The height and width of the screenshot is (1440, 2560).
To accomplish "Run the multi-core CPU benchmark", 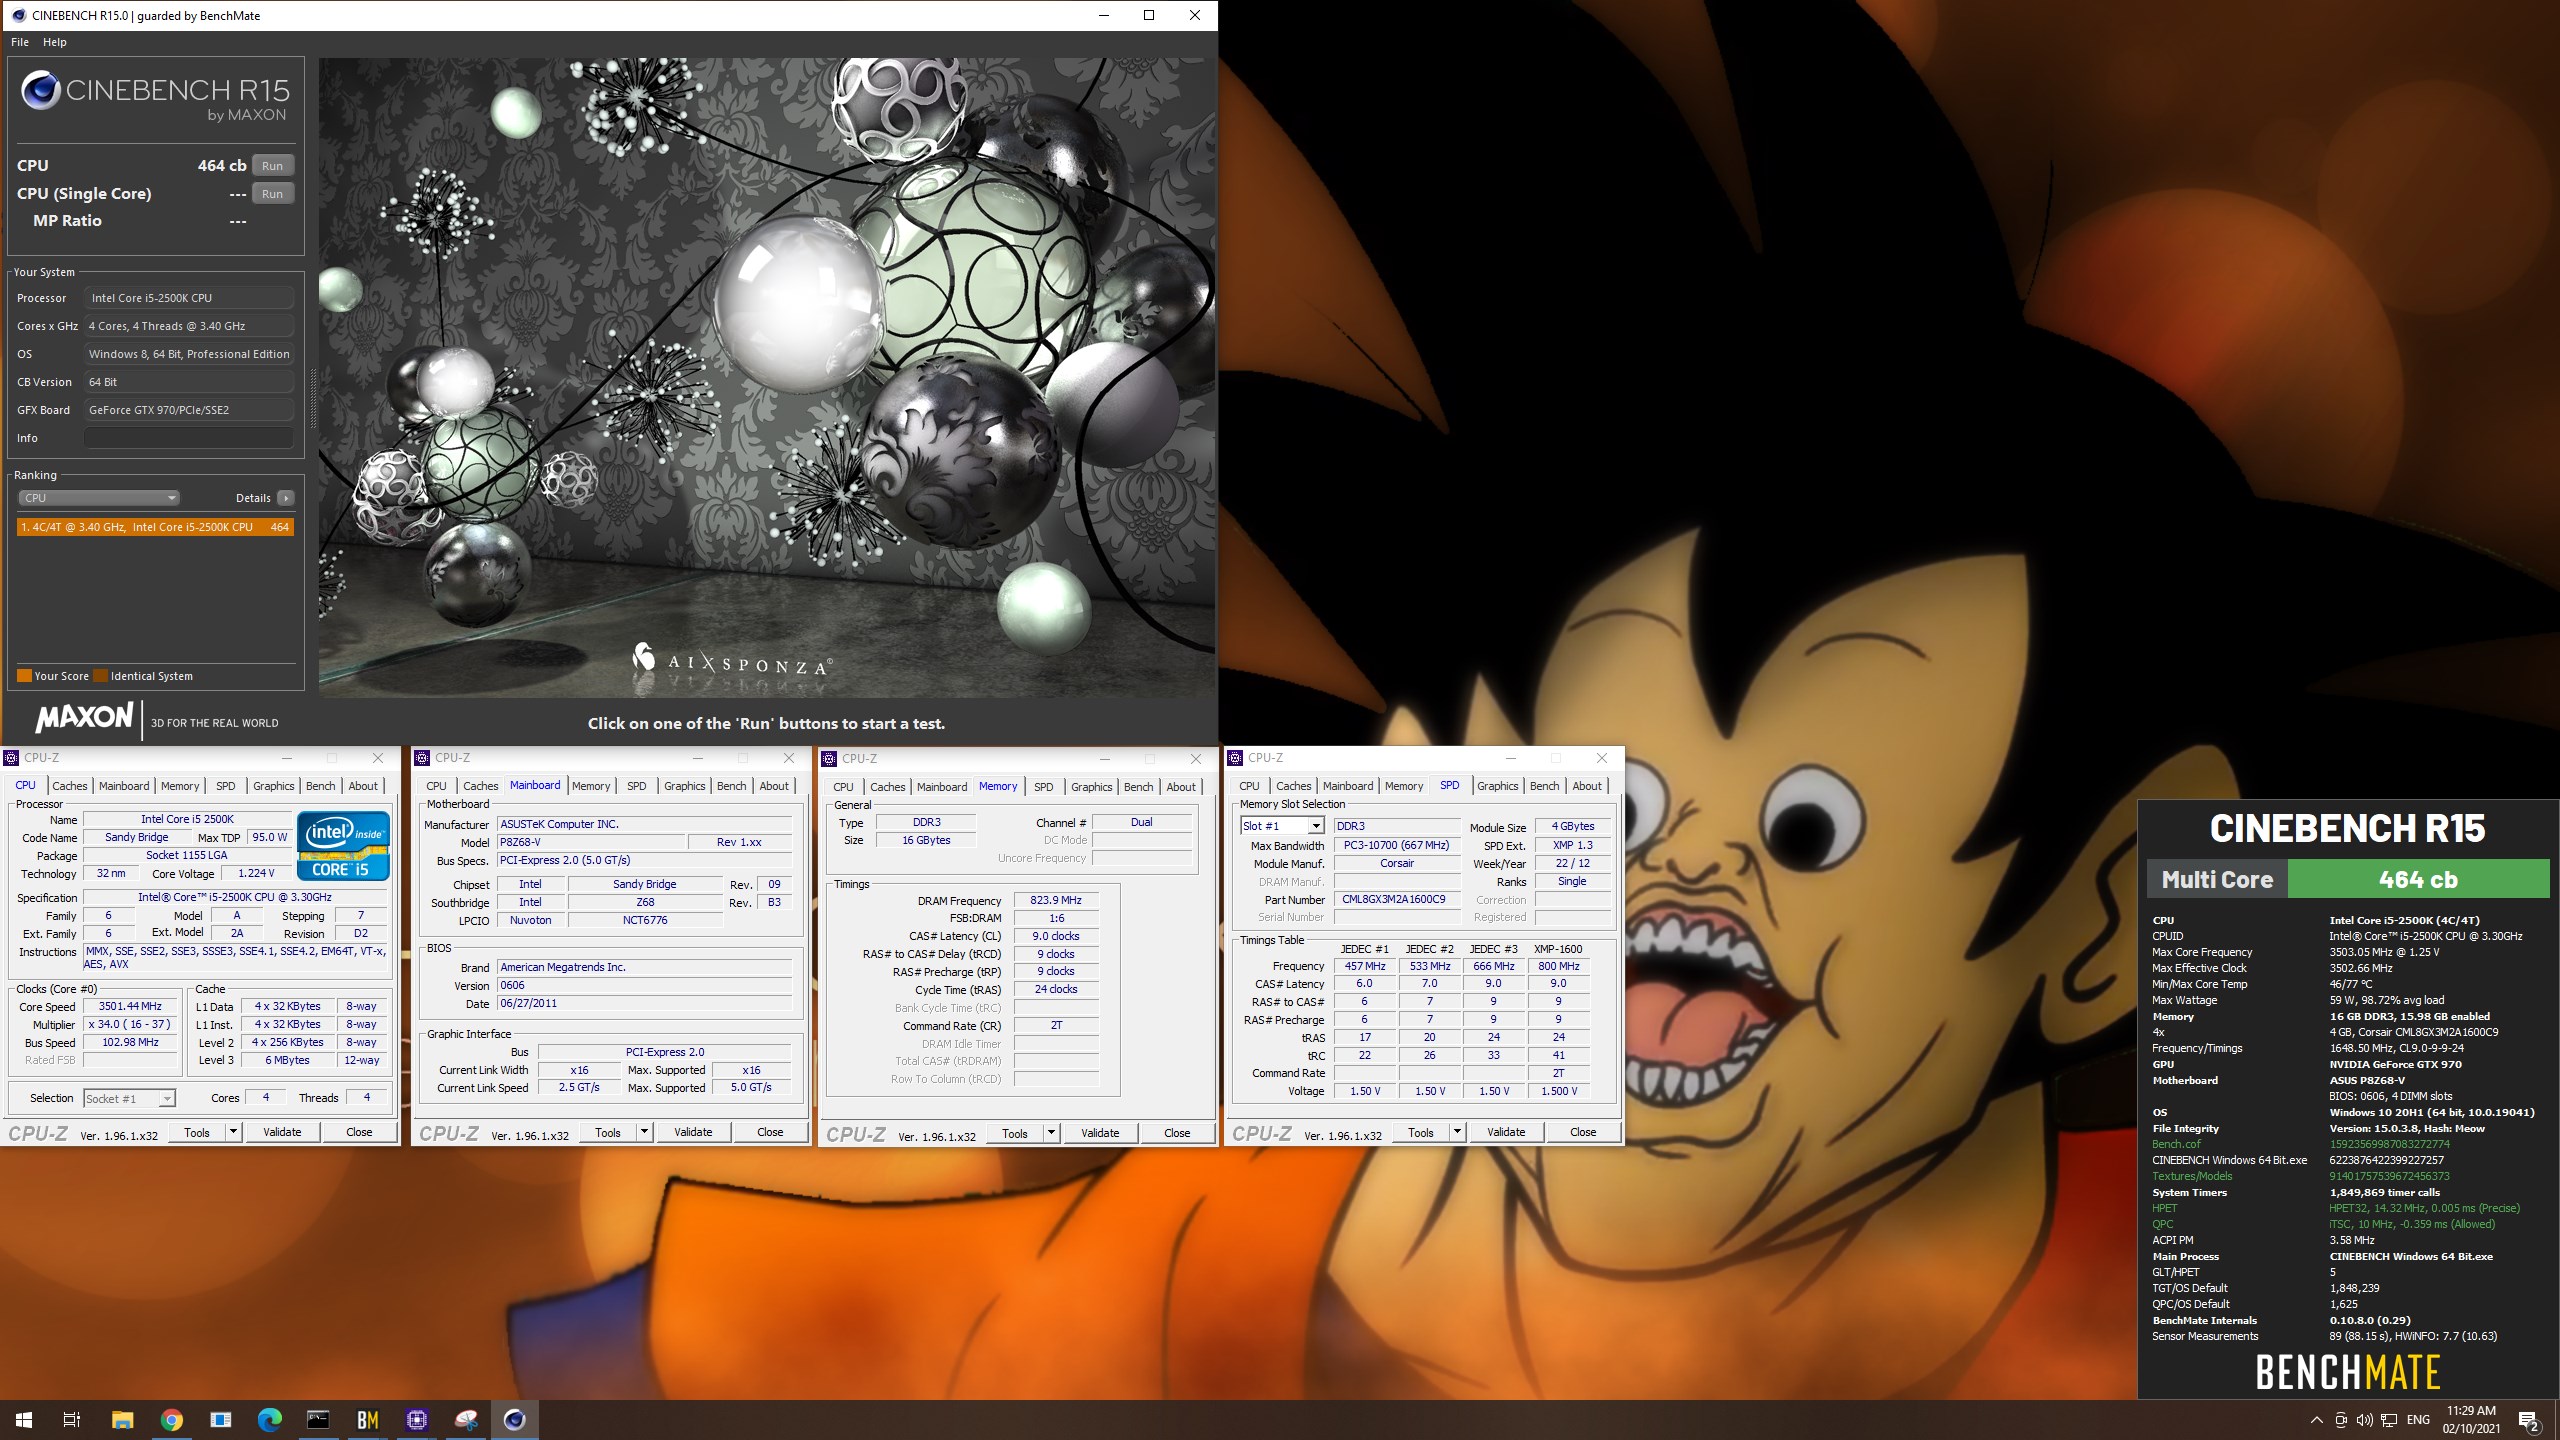I will click(x=272, y=166).
